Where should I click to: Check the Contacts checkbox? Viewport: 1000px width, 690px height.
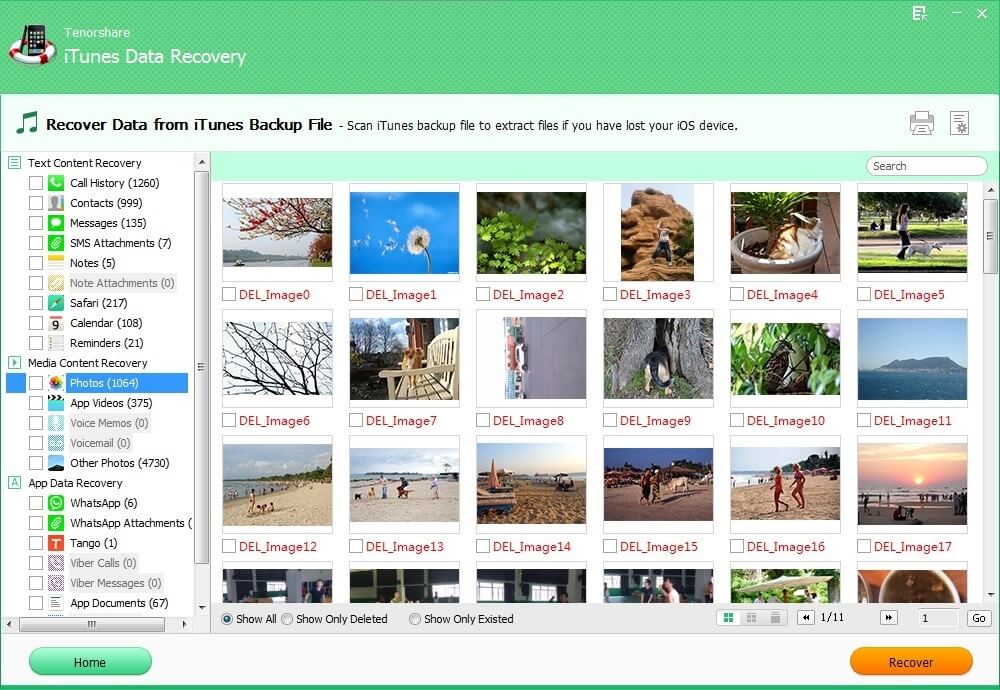[36, 203]
